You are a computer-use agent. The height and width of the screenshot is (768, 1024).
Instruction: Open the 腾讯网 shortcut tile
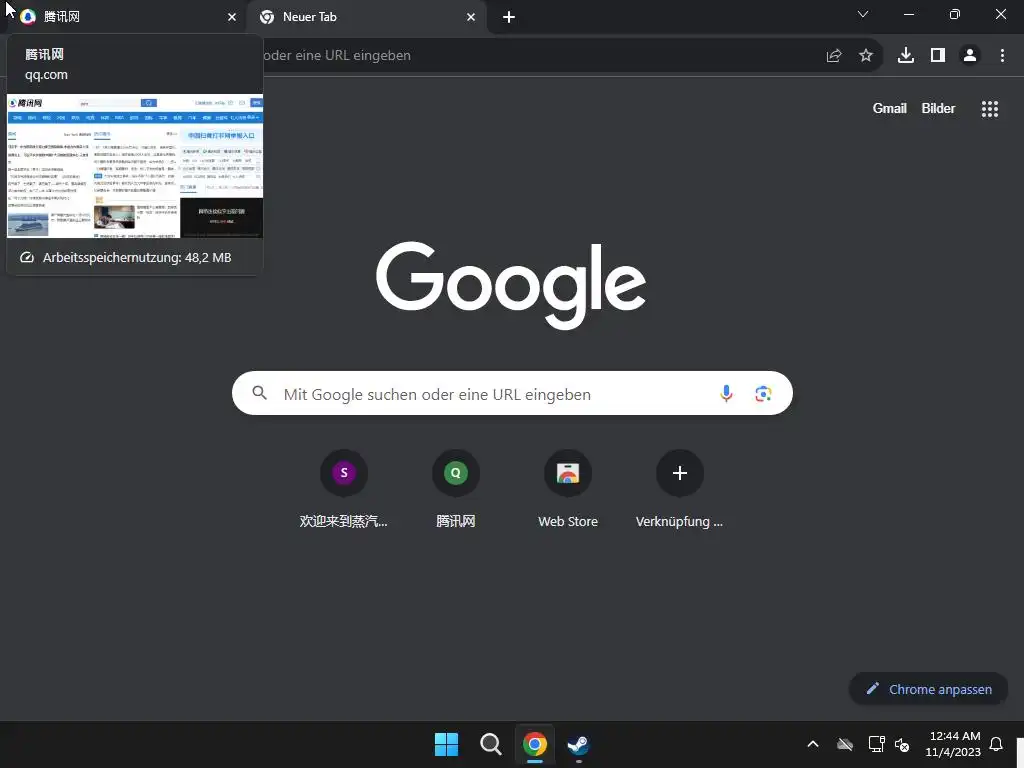(x=456, y=490)
